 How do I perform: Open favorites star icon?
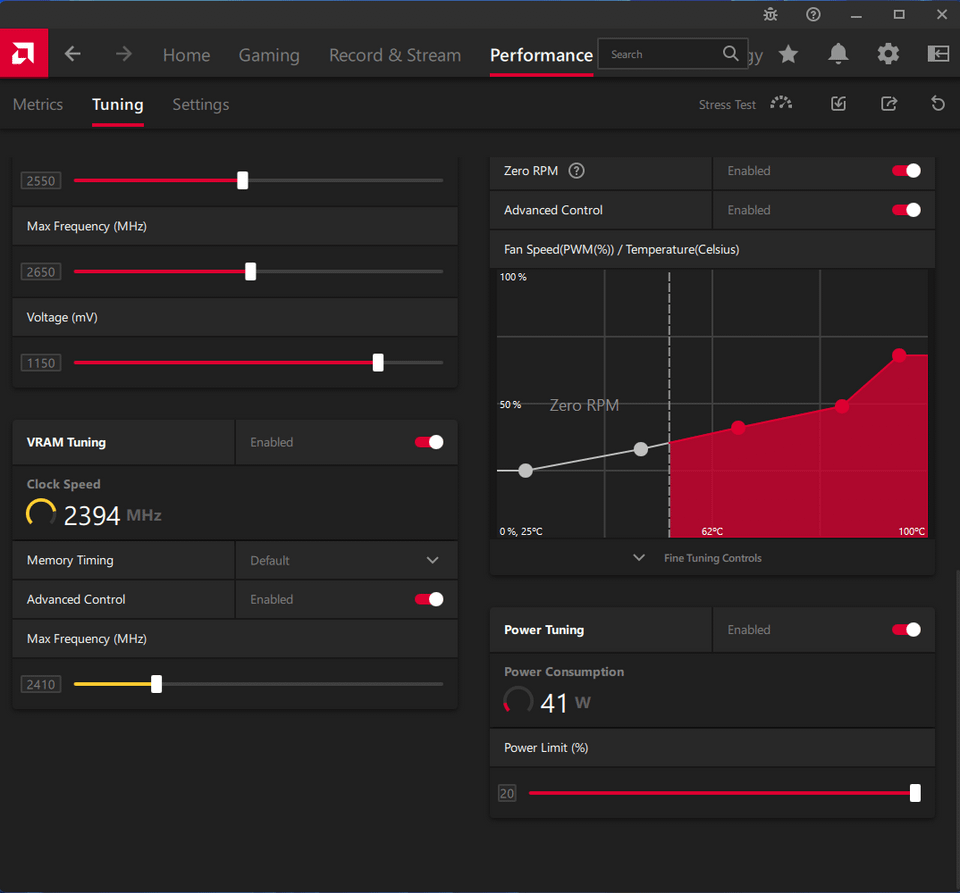tap(788, 54)
